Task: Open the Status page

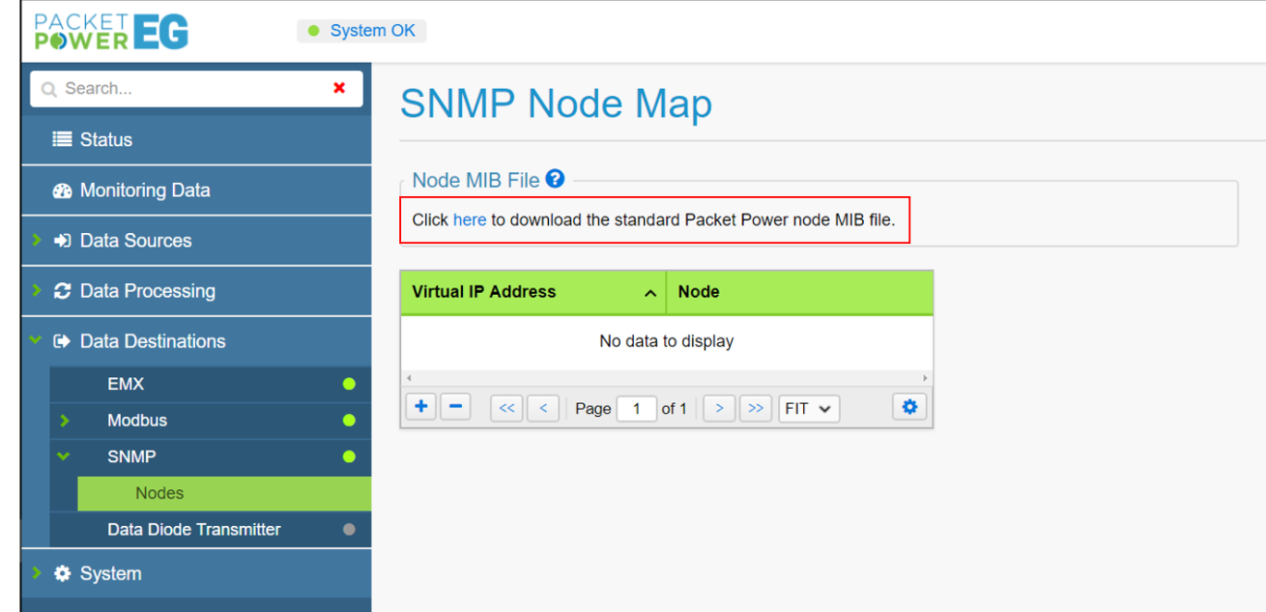Action: point(105,139)
